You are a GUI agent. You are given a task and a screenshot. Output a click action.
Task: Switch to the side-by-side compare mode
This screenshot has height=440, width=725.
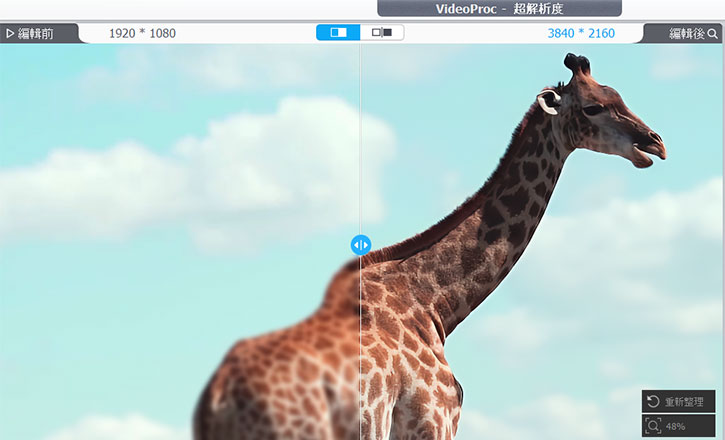pos(382,32)
